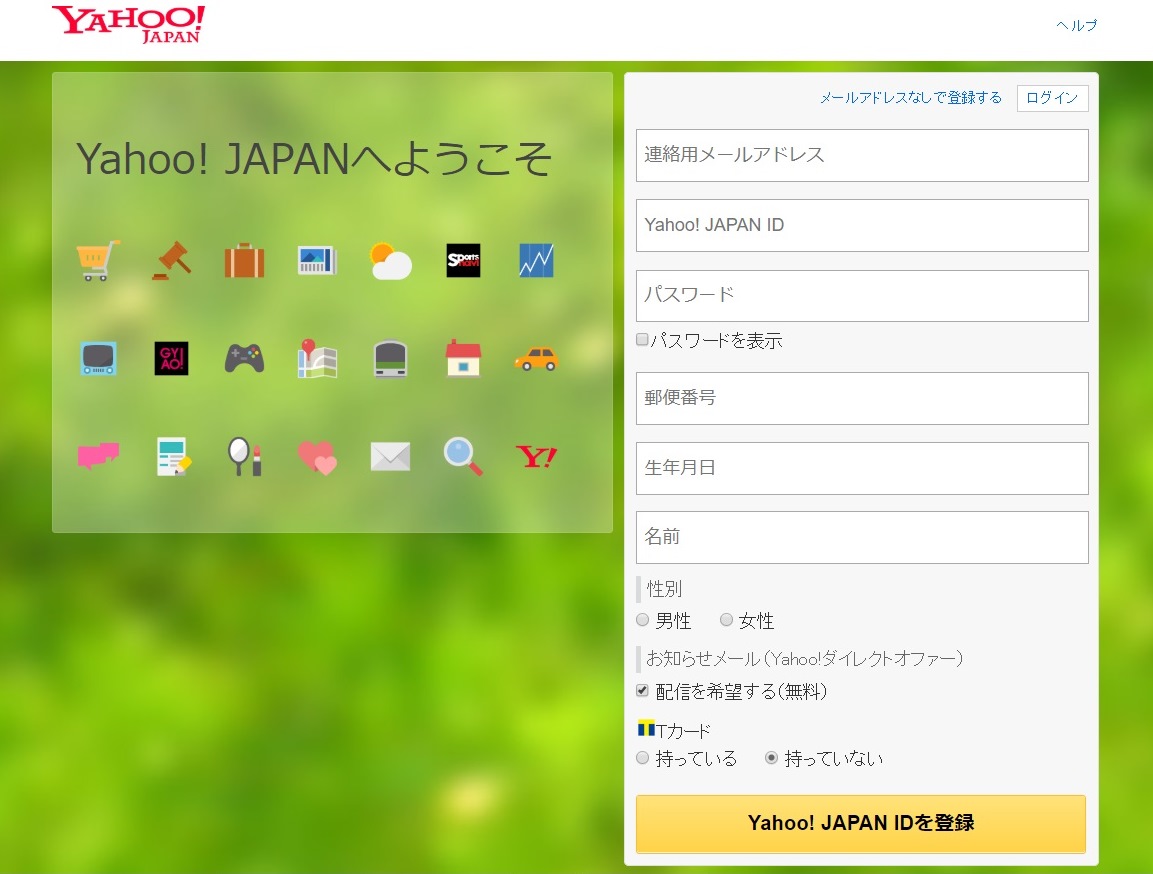Focus the 生年月日 field

pos(862,468)
